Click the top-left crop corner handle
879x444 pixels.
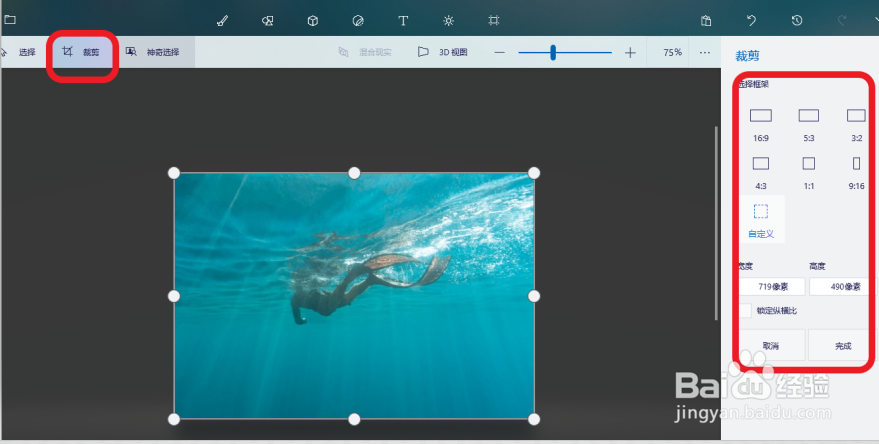(x=174, y=173)
